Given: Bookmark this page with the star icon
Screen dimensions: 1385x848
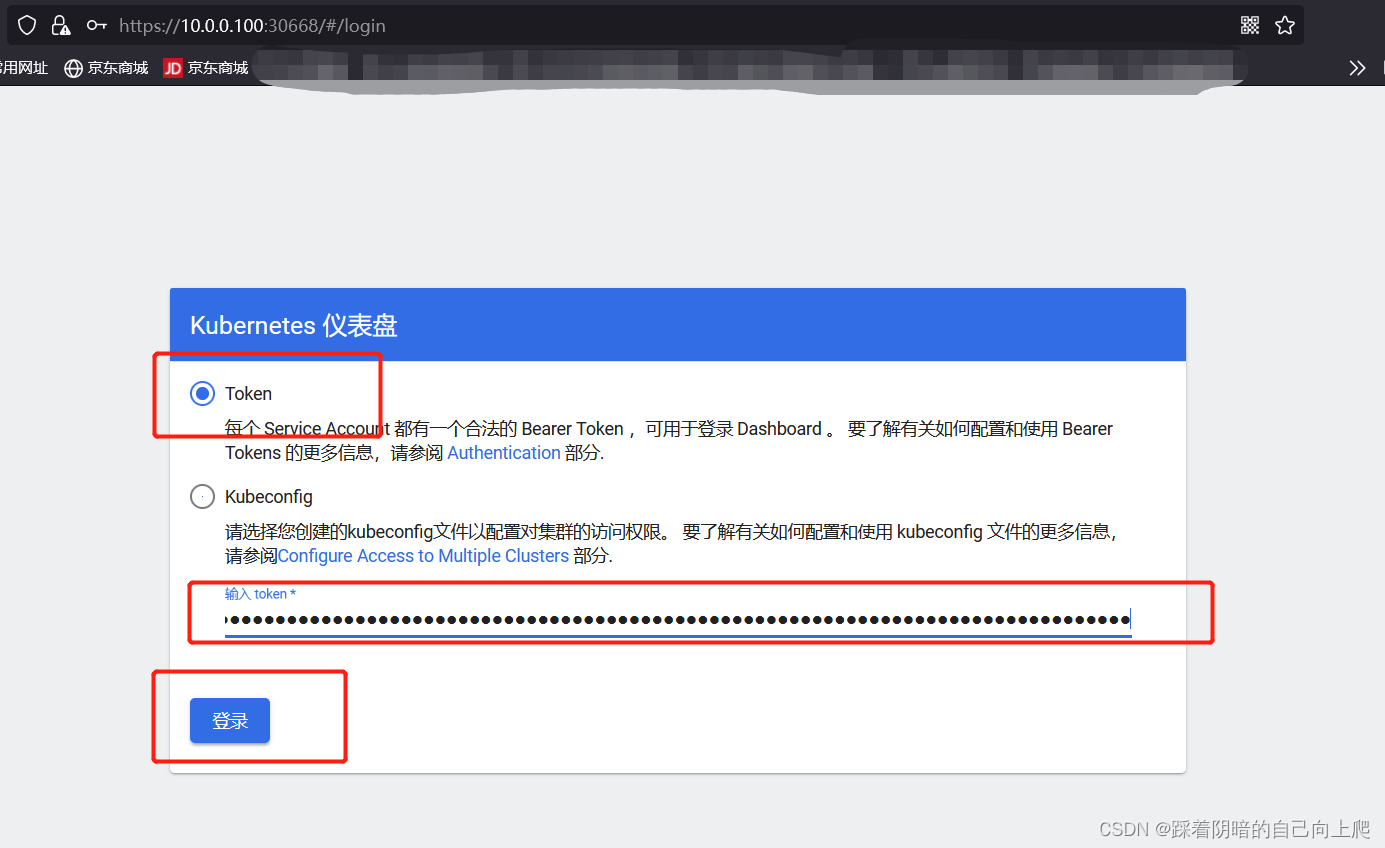Looking at the screenshot, I should (1284, 24).
